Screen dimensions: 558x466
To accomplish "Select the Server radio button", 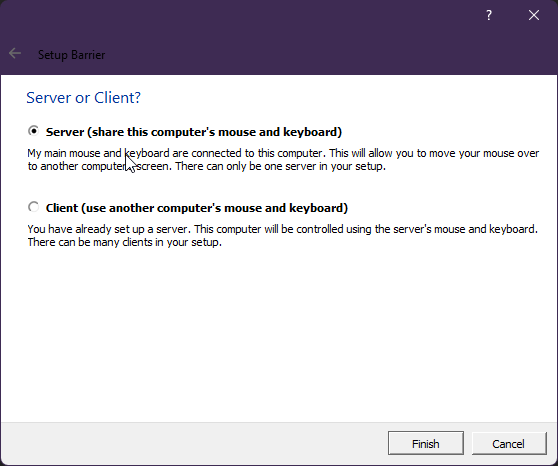I will [33, 131].
